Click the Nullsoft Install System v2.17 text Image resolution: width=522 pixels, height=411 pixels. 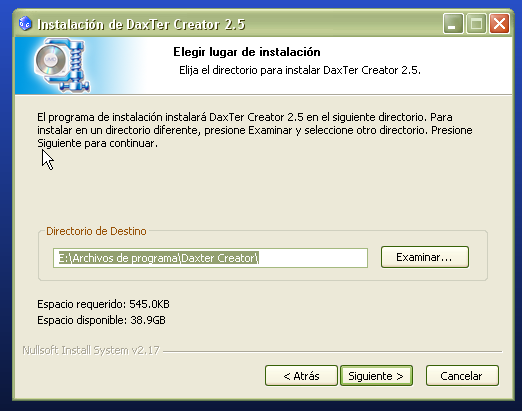coord(91,350)
